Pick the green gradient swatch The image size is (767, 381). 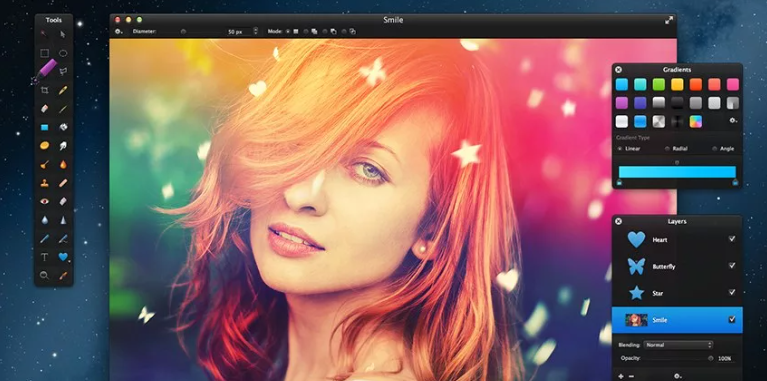(658, 85)
